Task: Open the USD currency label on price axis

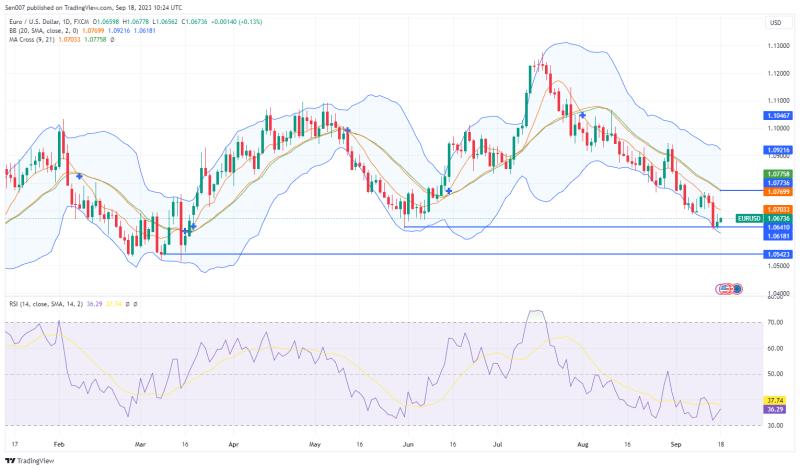Action: click(x=775, y=23)
